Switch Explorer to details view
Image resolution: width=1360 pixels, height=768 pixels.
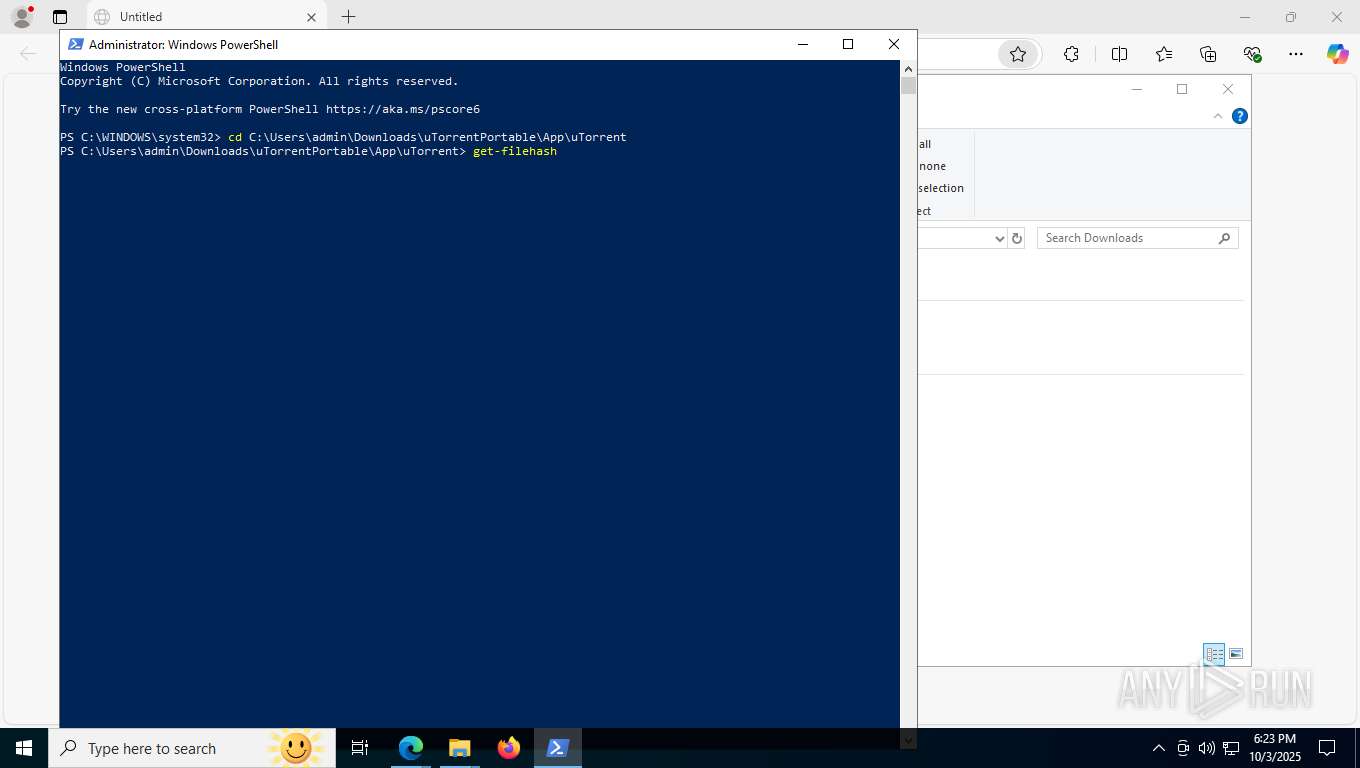1214,654
